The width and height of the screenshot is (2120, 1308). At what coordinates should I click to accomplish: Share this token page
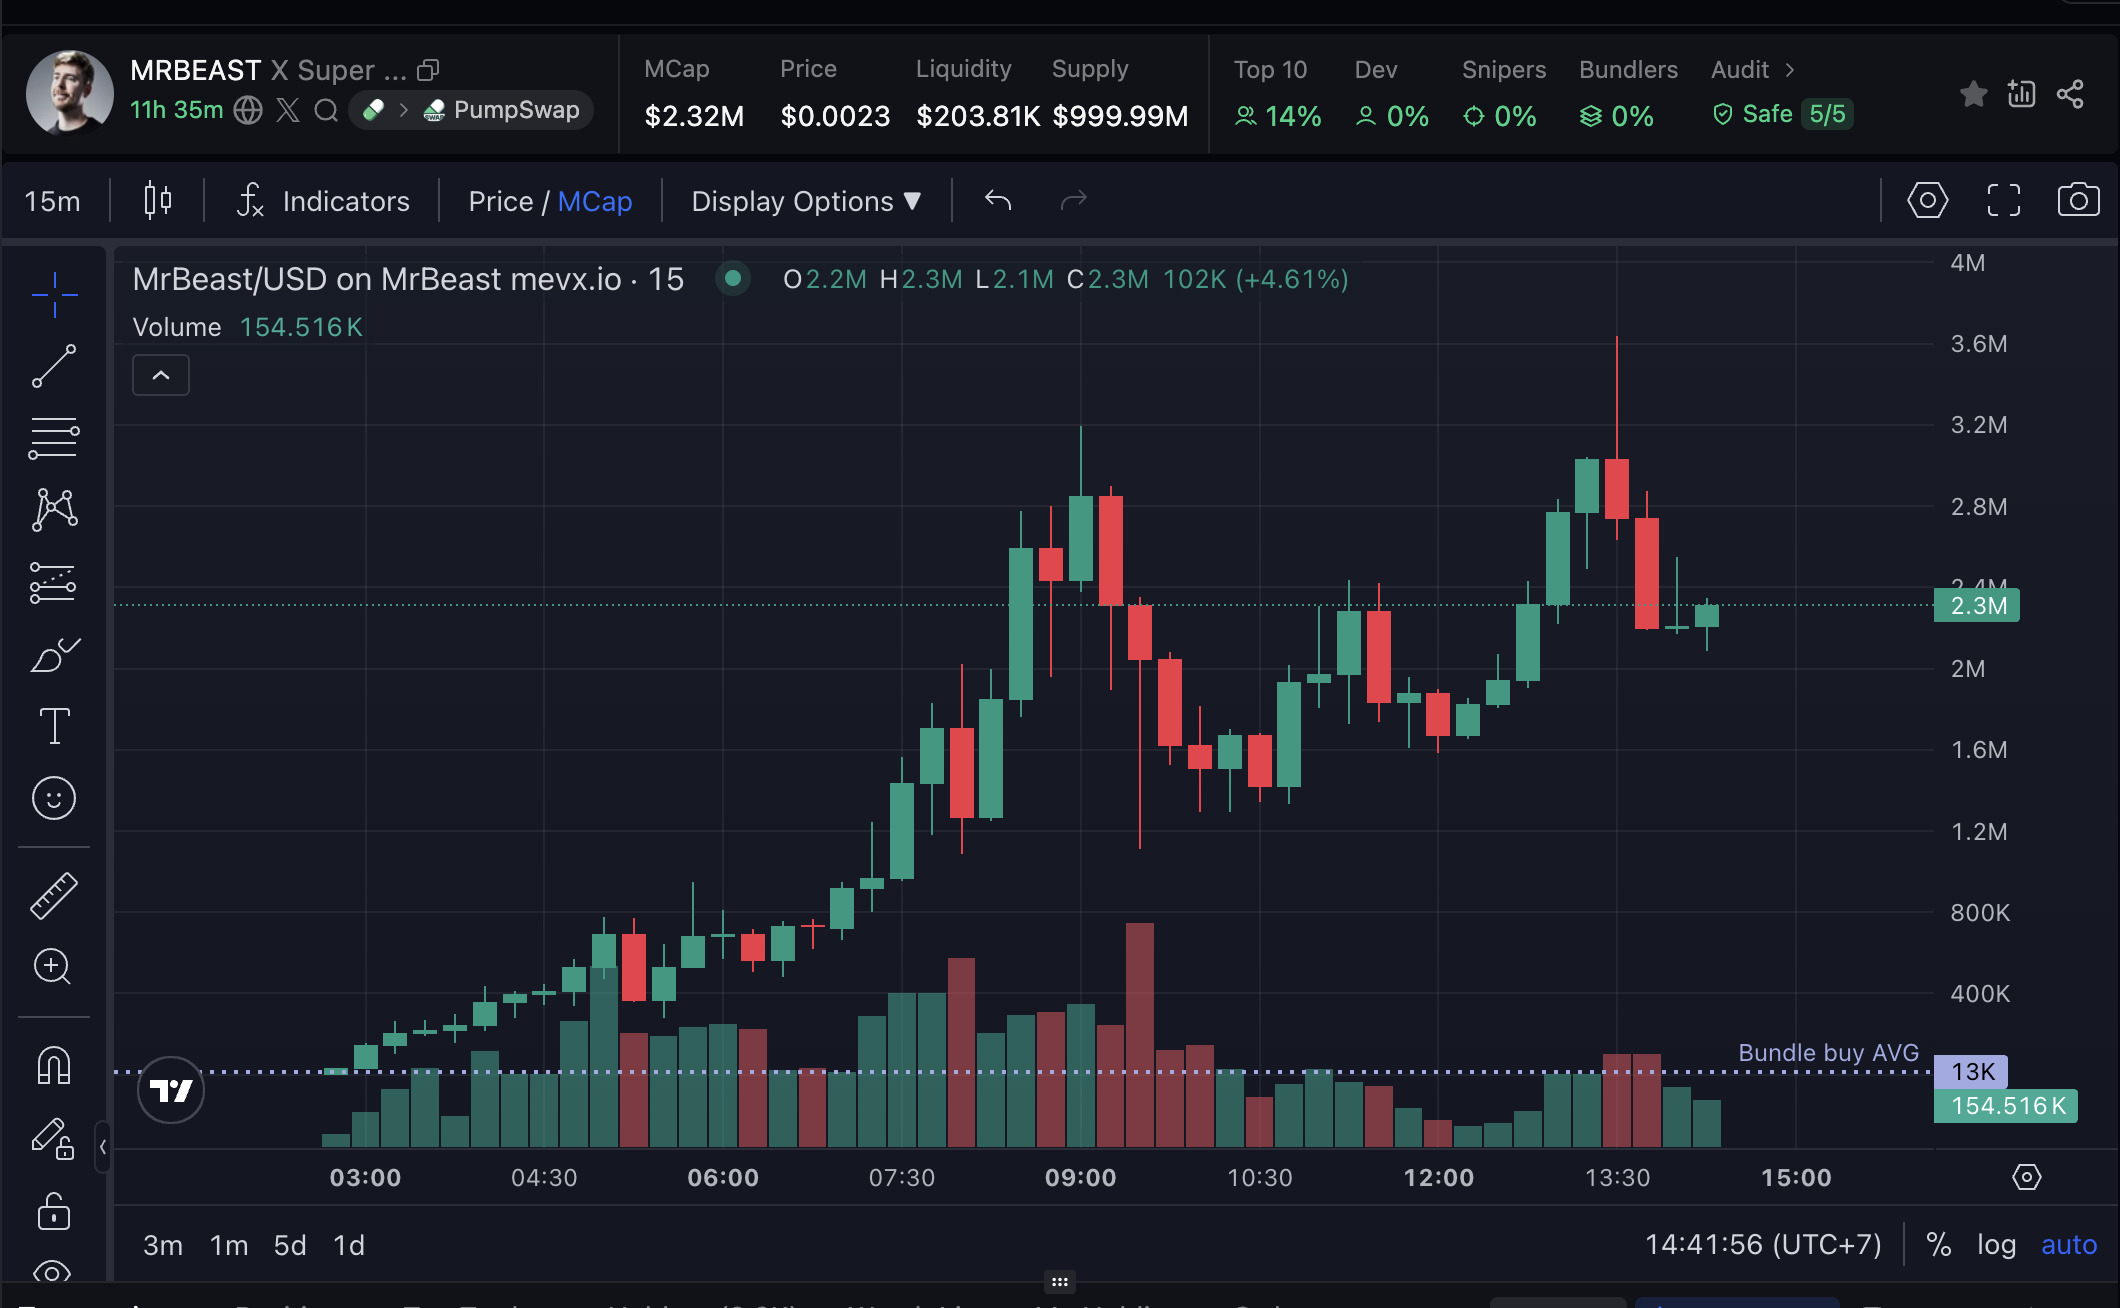coord(2070,94)
